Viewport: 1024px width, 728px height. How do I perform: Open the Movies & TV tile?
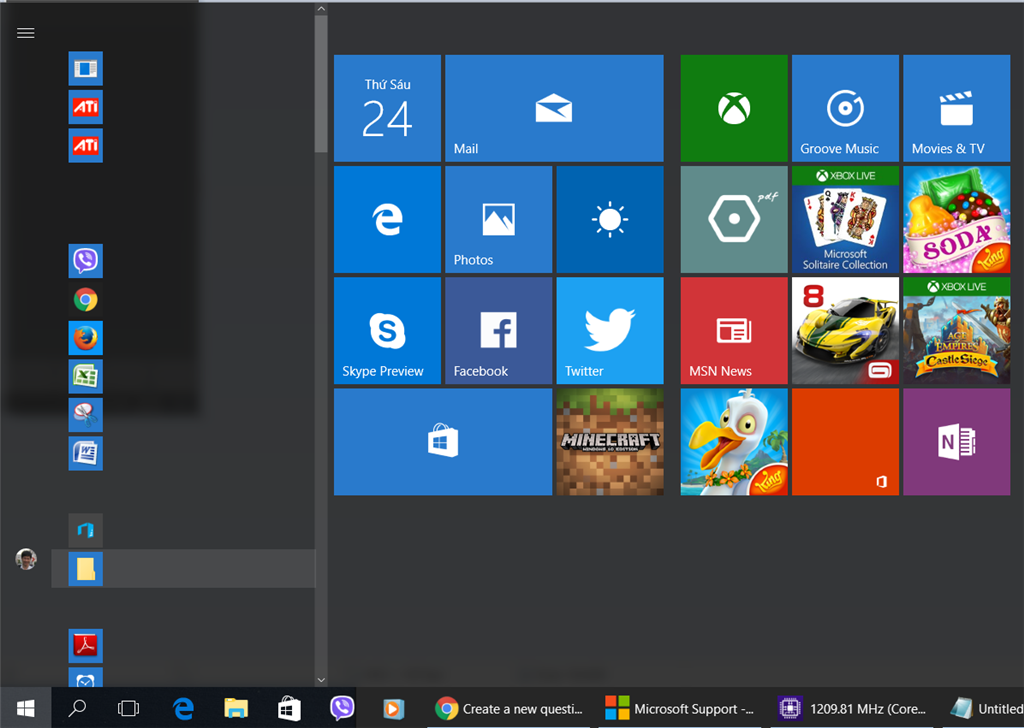coord(956,108)
